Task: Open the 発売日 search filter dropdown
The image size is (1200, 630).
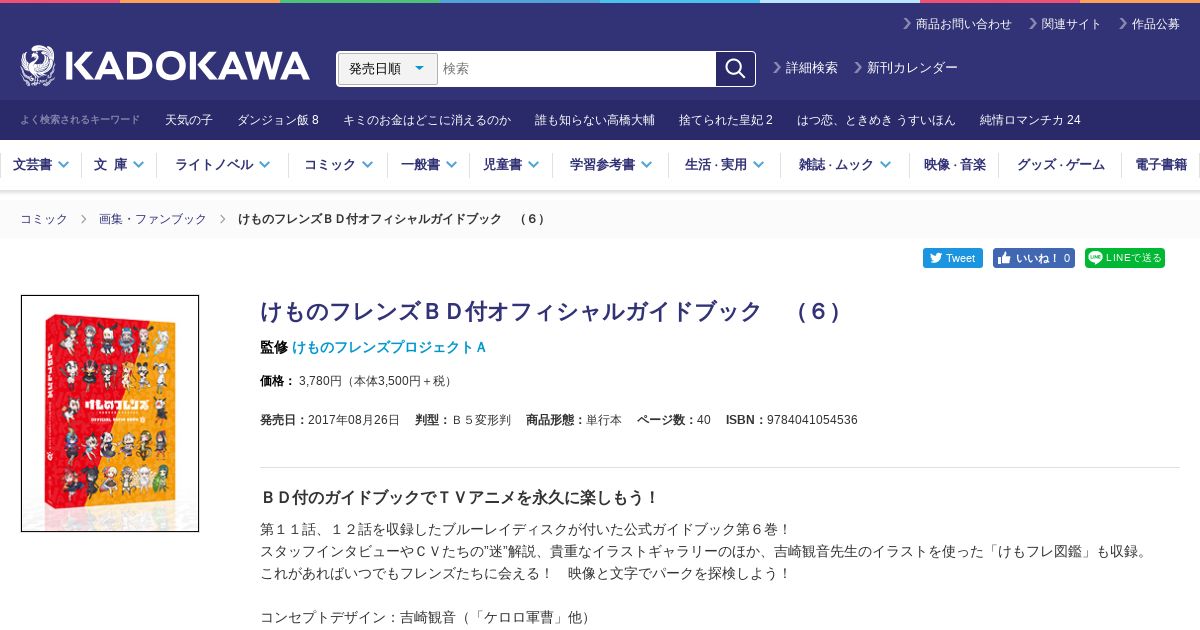Action: [x=388, y=69]
